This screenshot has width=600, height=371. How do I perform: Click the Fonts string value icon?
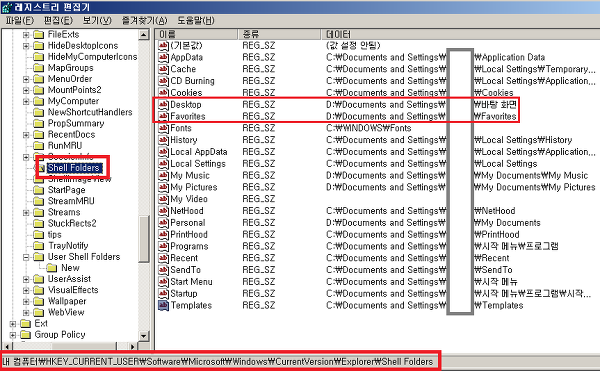[x=163, y=128]
